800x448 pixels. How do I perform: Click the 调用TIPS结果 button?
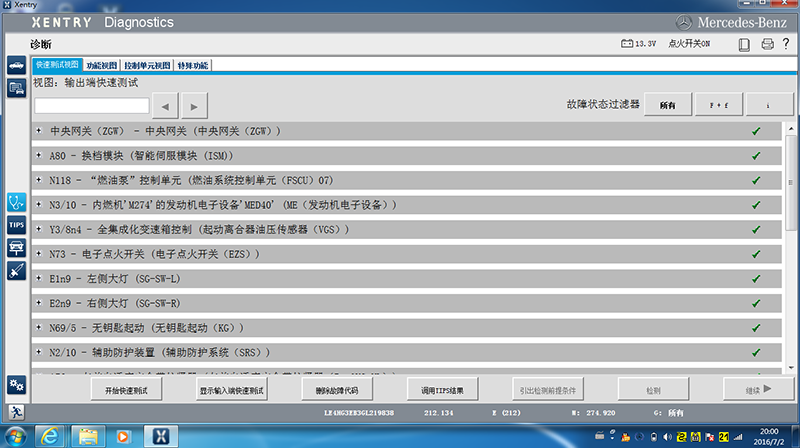pos(442,390)
